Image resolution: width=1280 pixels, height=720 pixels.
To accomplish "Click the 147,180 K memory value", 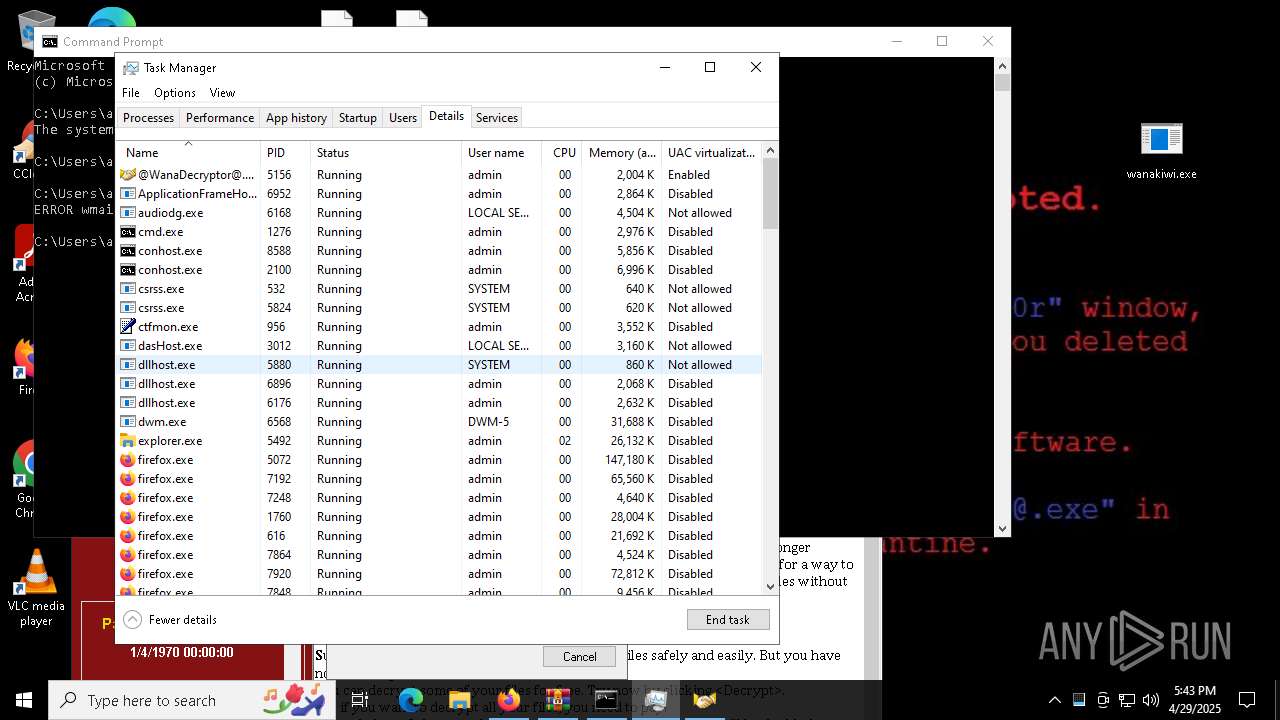I will coord(629,460).
